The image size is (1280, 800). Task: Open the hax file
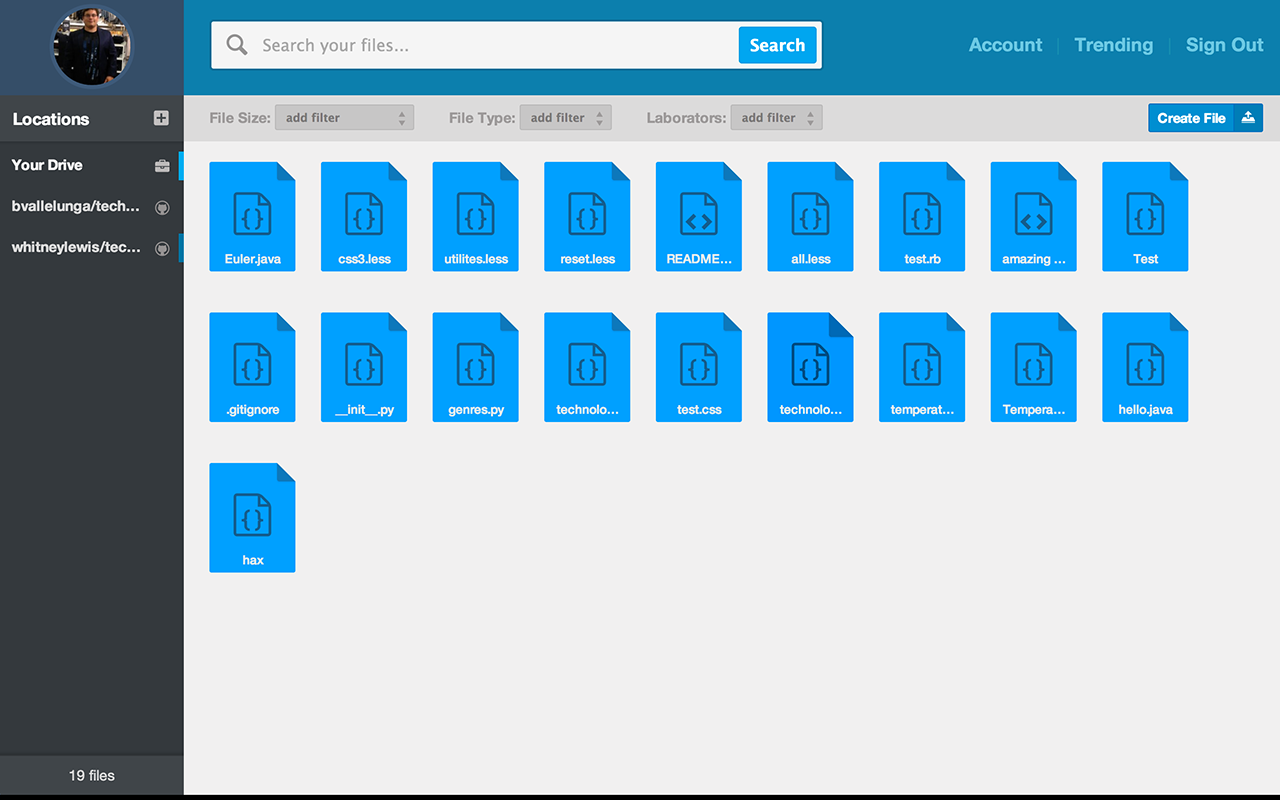pyautogui.click(x=252, y=518)
